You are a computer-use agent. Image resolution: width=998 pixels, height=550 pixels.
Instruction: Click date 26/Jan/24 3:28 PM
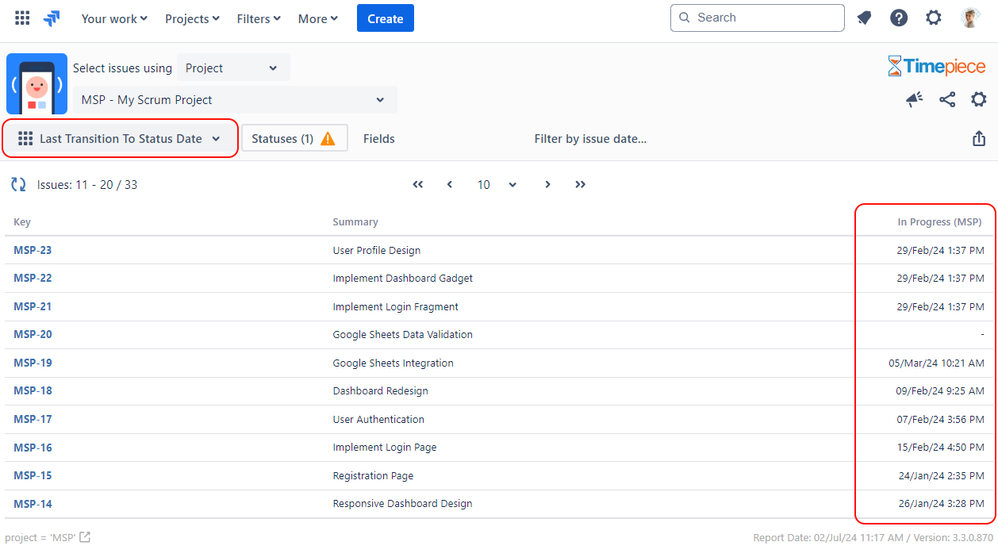tap(941, 504)
